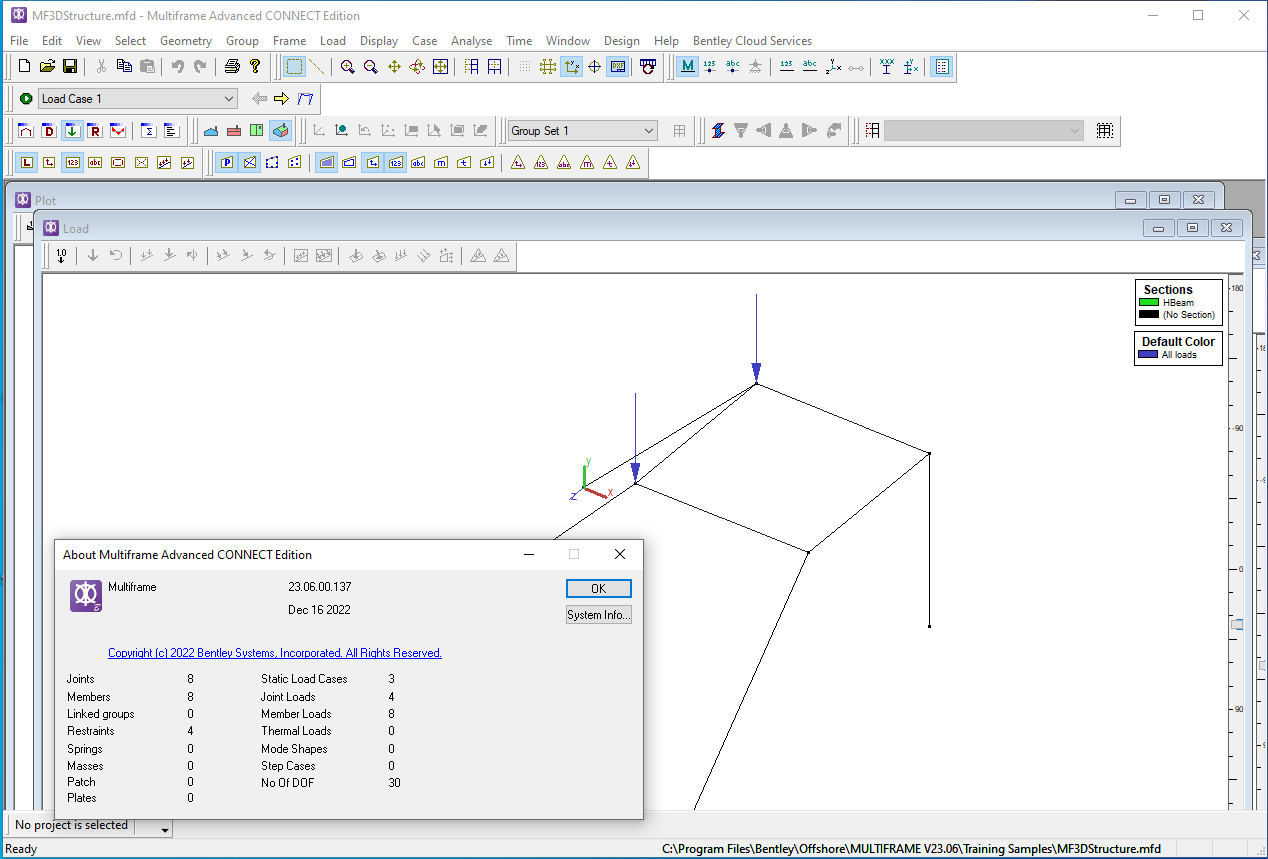Click the 'No Of DOF' label
Viewport: 1268px width, 859px height.
coord(288,783)
